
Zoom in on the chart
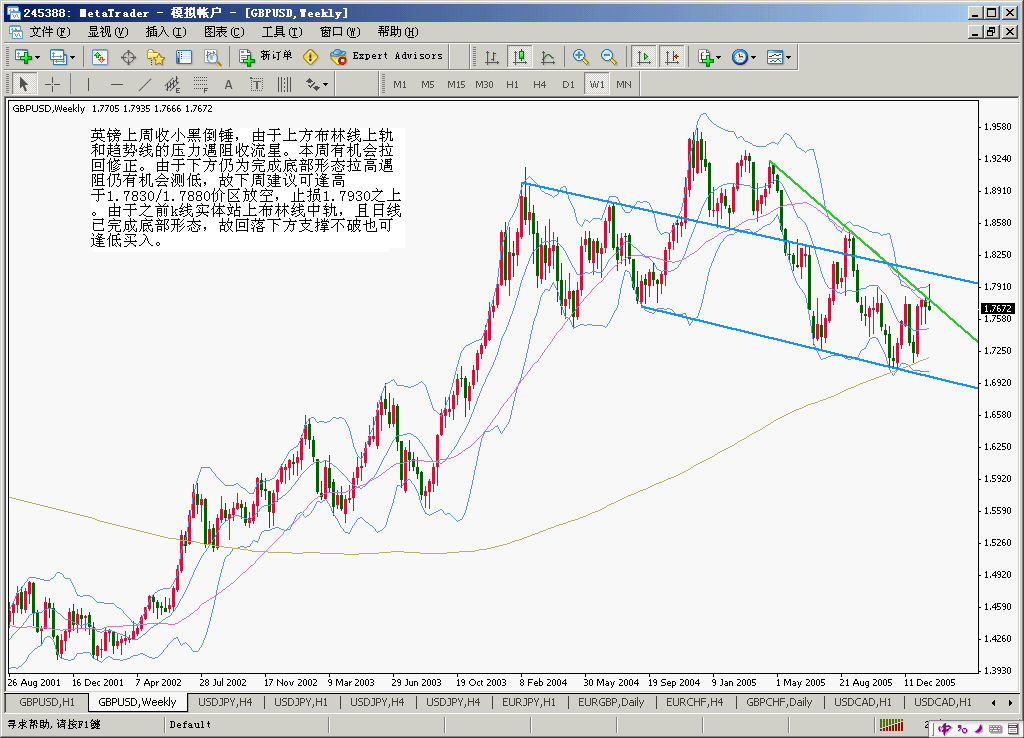click(580, 57)
